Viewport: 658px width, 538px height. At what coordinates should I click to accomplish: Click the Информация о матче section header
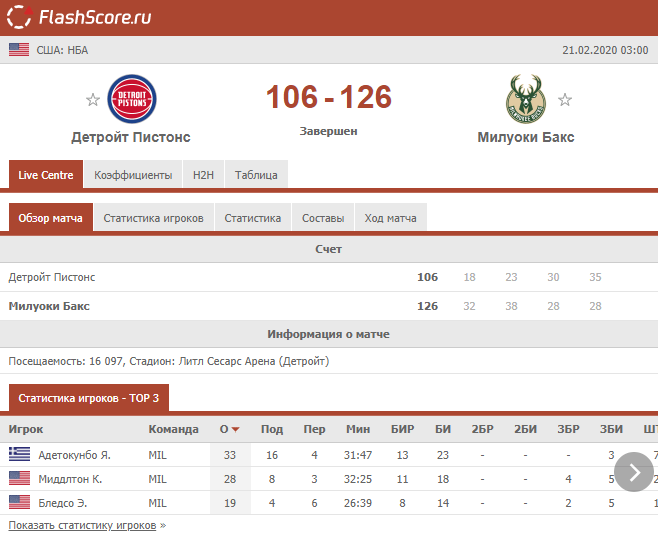[x=329, y=334]
